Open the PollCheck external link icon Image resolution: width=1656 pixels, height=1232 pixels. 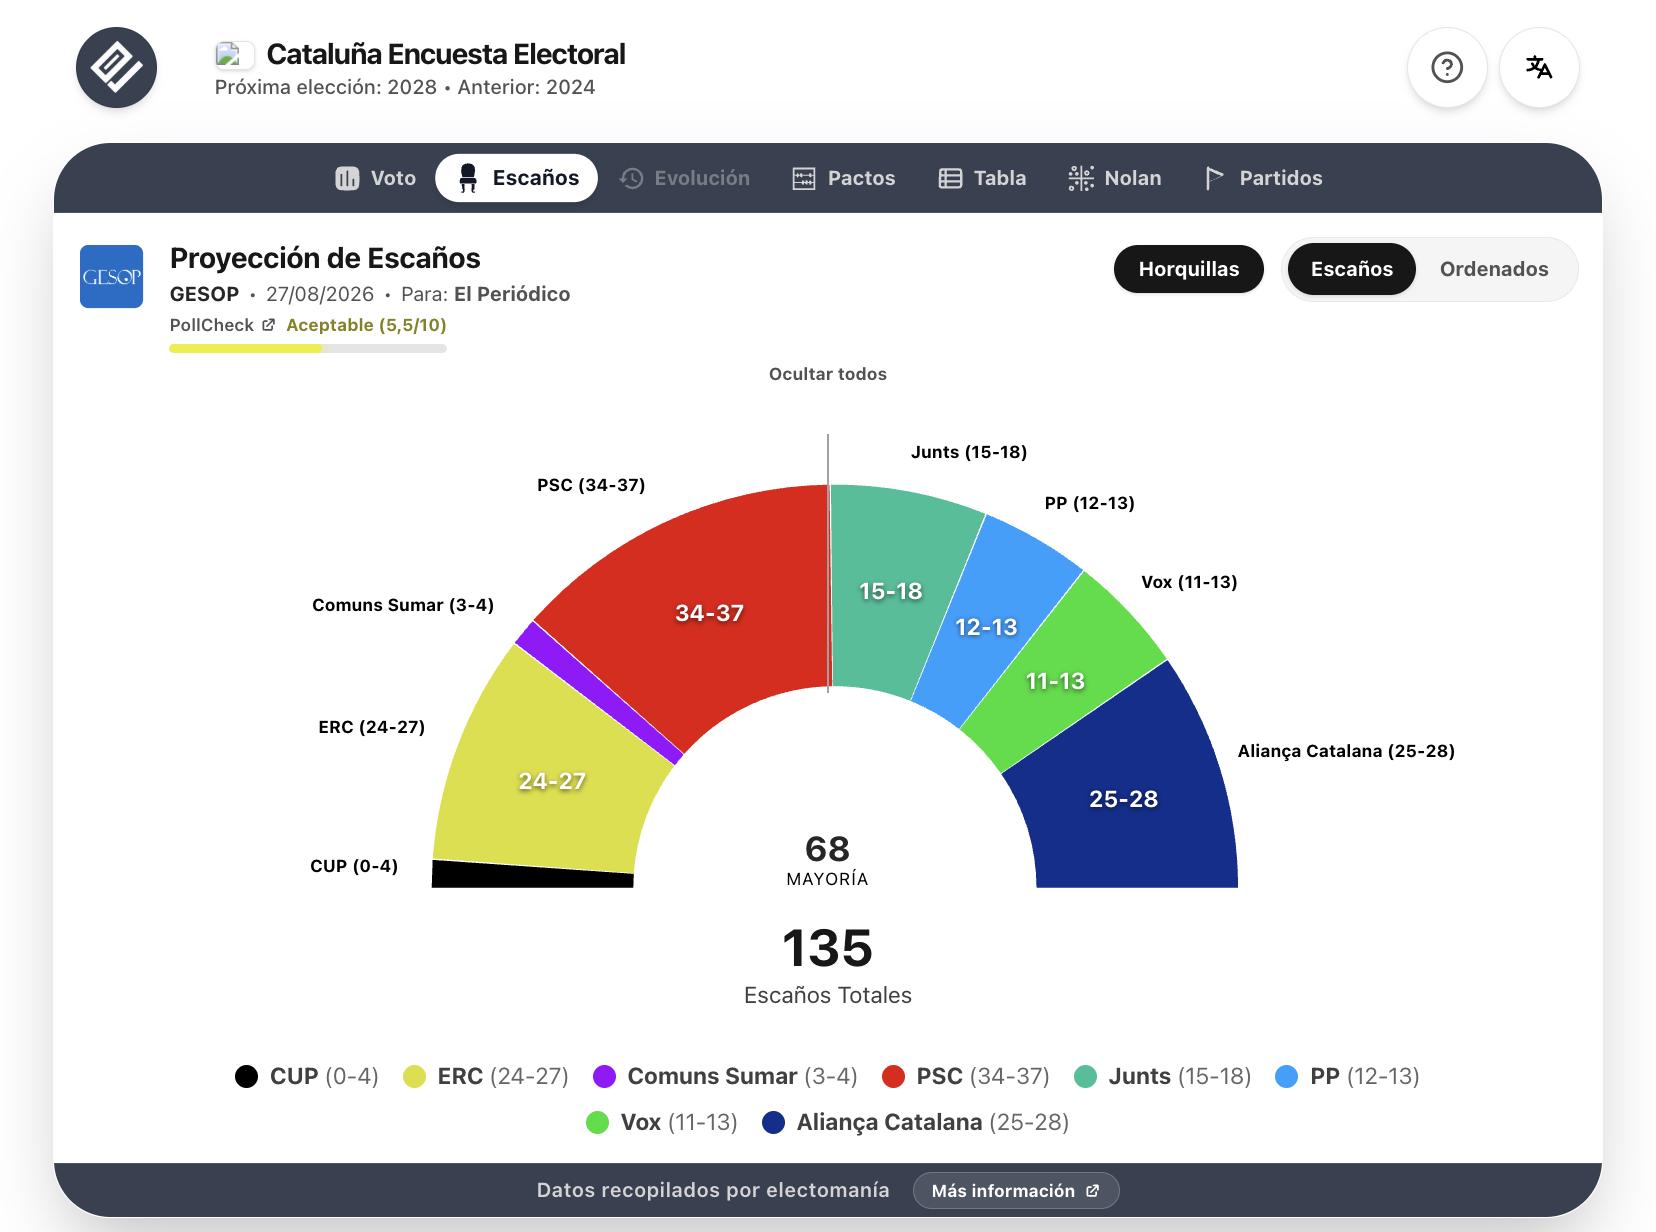pyautogui.click(x=268, y=325)
